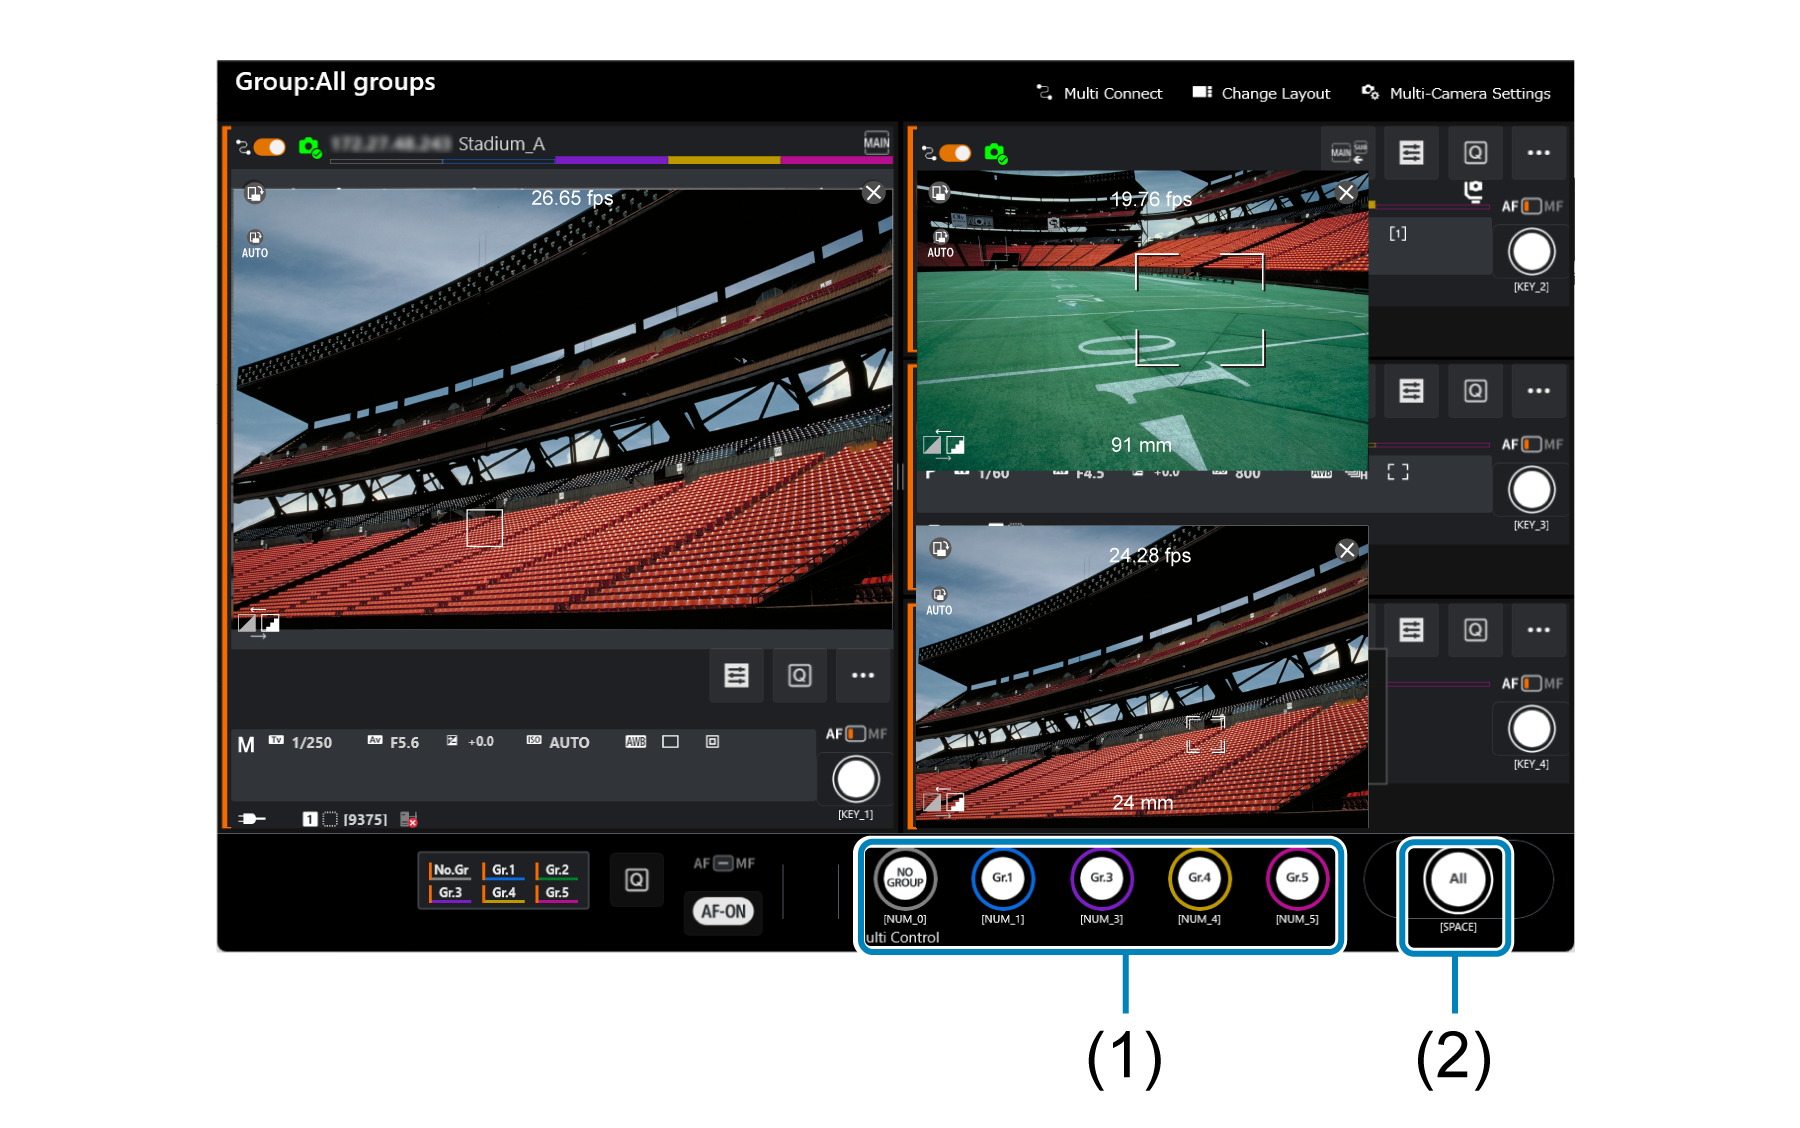Screen dimensions: 1800x1128
Task: Open Multi-Camera Settings
Action: click(1456, 93)
